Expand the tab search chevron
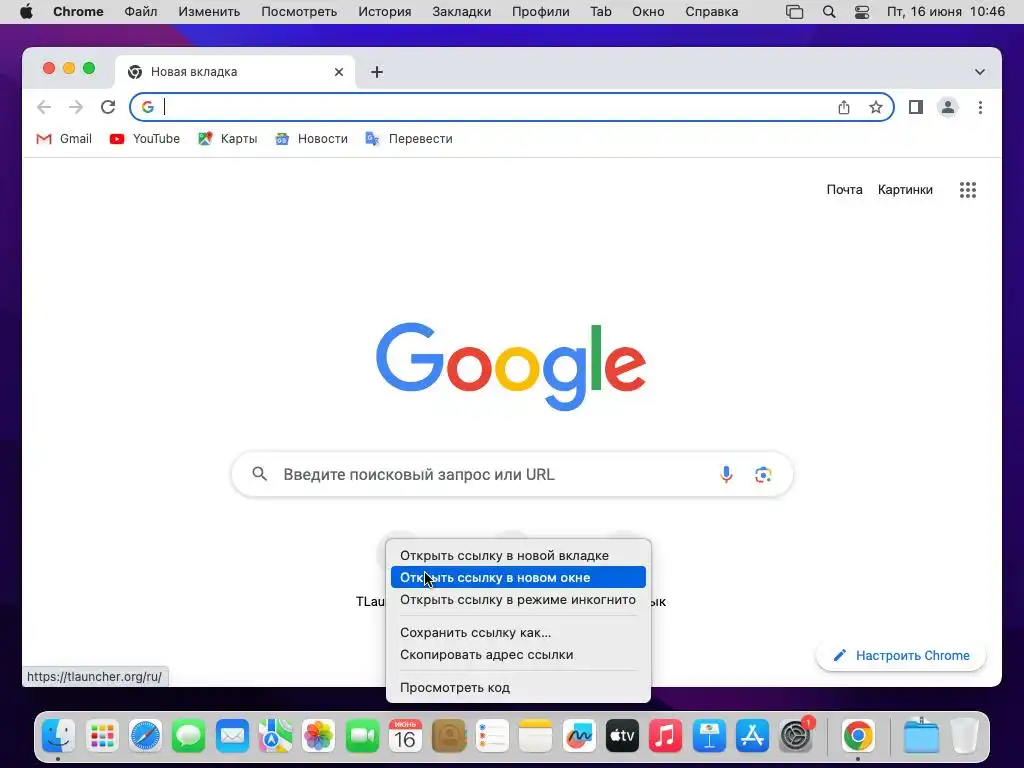Screen dimensions: 1024x768 [980, 72]
